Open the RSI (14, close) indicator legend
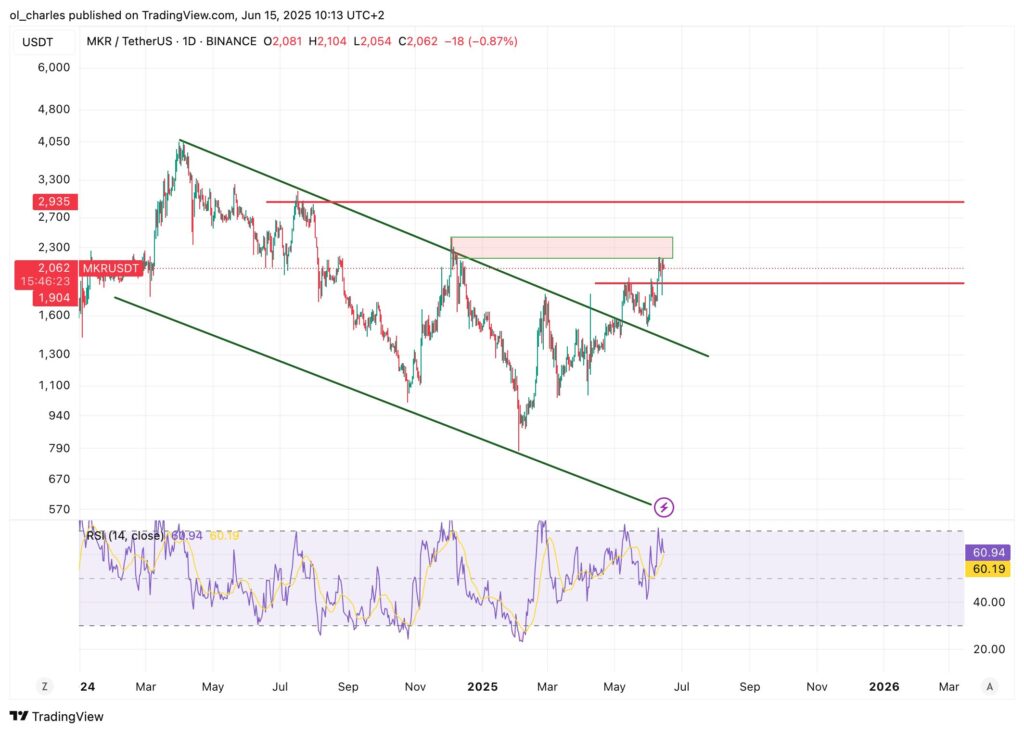The height and width of the screenshot is (733, 1024). point(124,536)
